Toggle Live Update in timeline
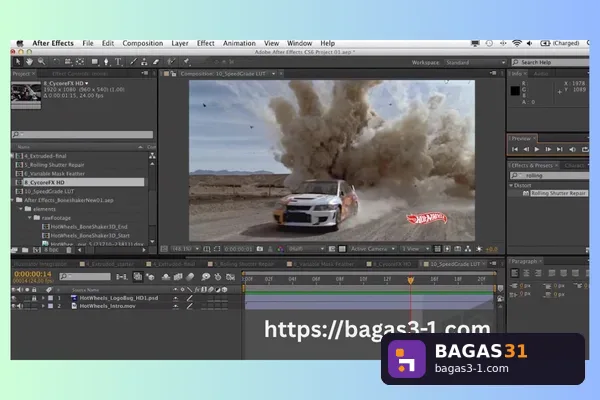600x400 pixels. (138, 276)
